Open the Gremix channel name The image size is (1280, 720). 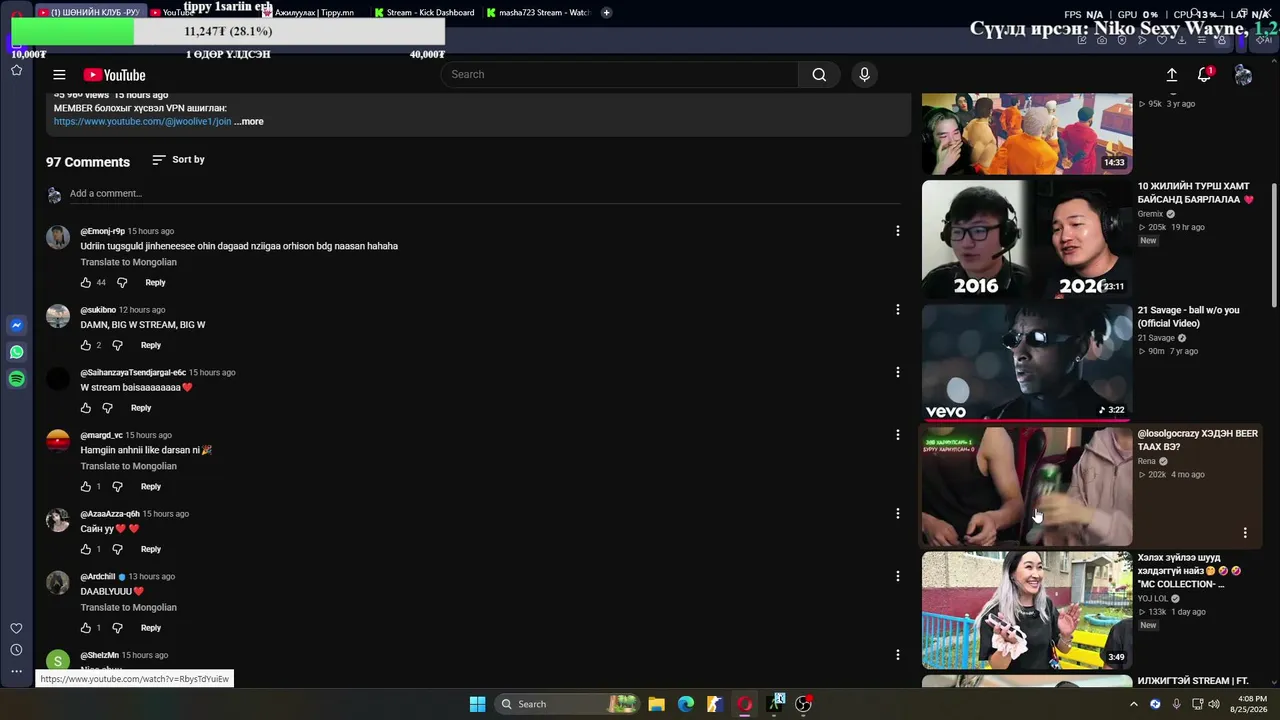[x=1150, y=214]
